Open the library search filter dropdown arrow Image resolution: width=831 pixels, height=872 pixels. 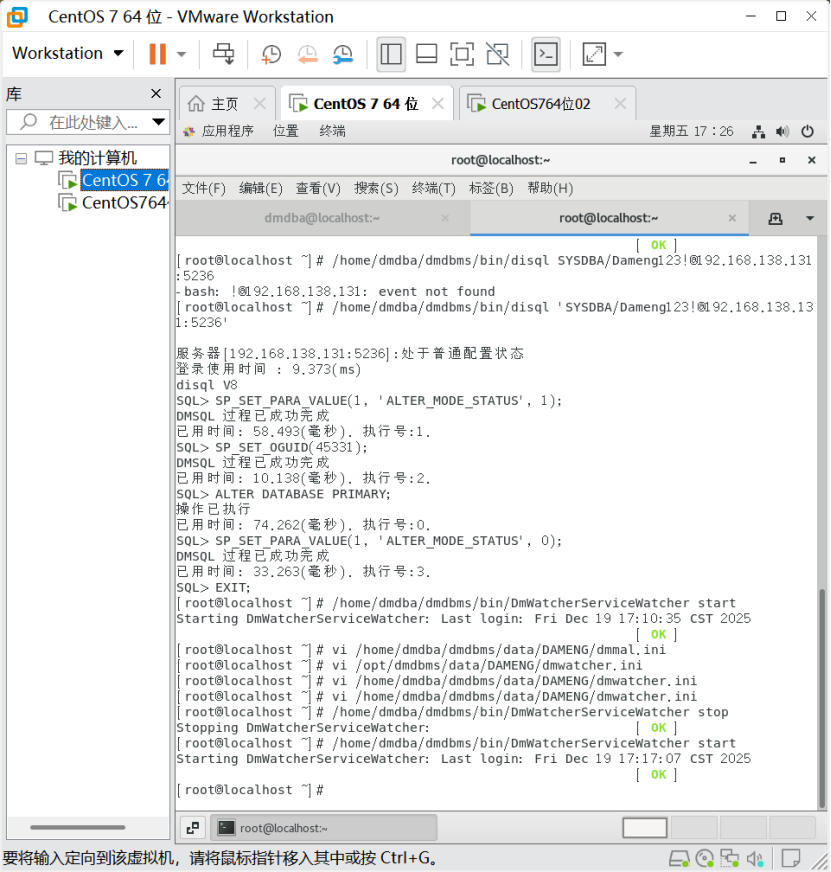[x=159, y=122]
